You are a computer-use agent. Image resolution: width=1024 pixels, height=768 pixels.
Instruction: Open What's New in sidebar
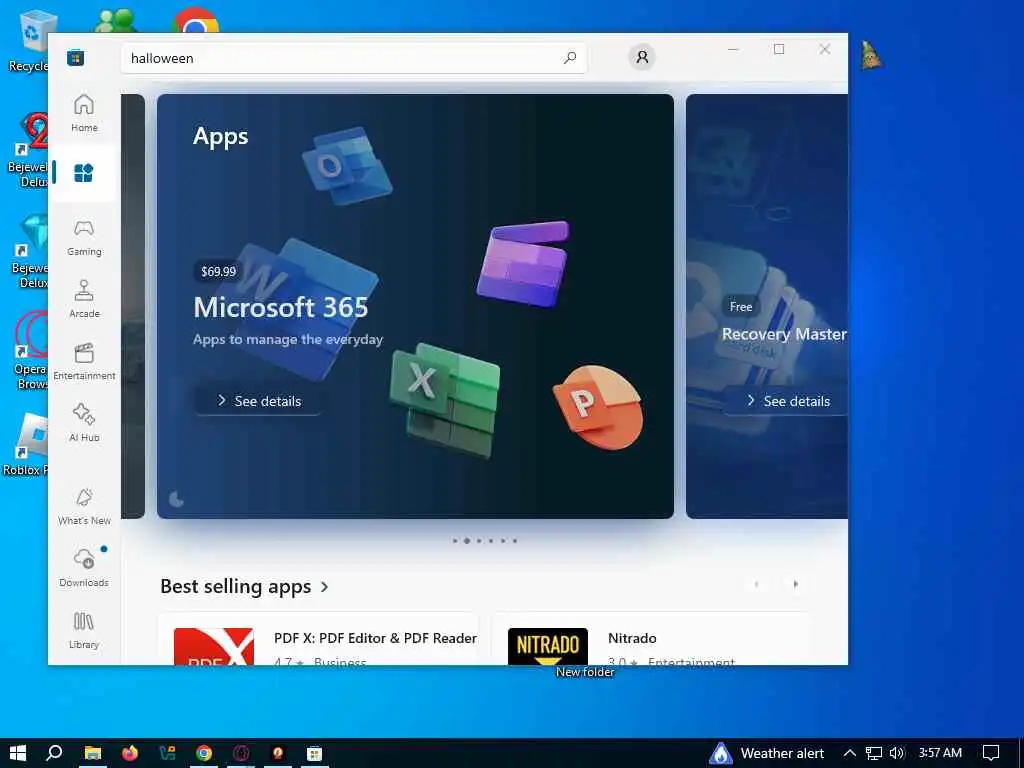point(84,506)
